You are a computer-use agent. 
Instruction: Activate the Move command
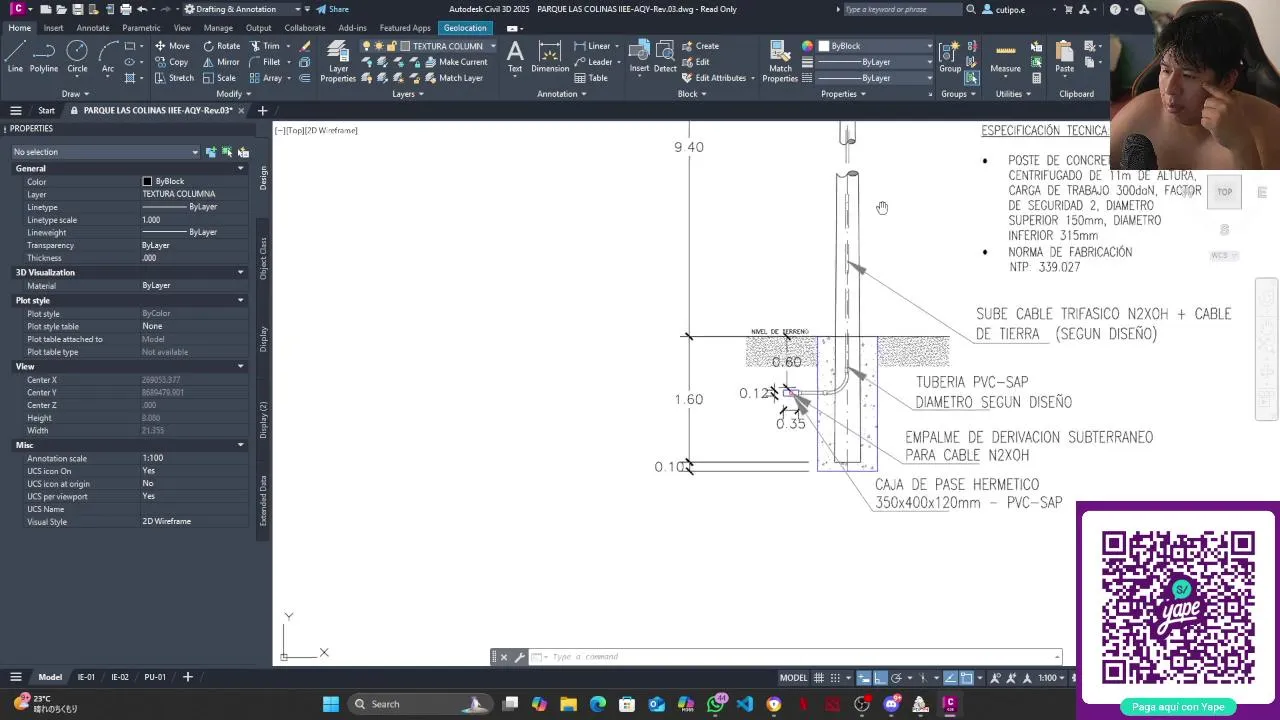(171, 46)
